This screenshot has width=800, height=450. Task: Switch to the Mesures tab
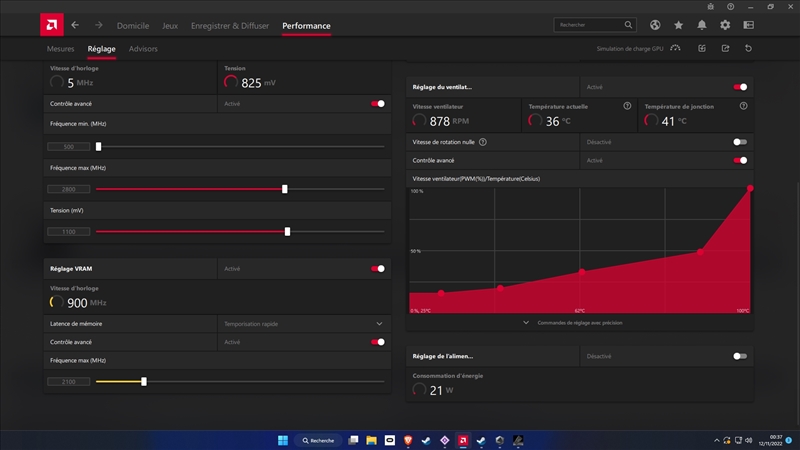coord(60,49)
